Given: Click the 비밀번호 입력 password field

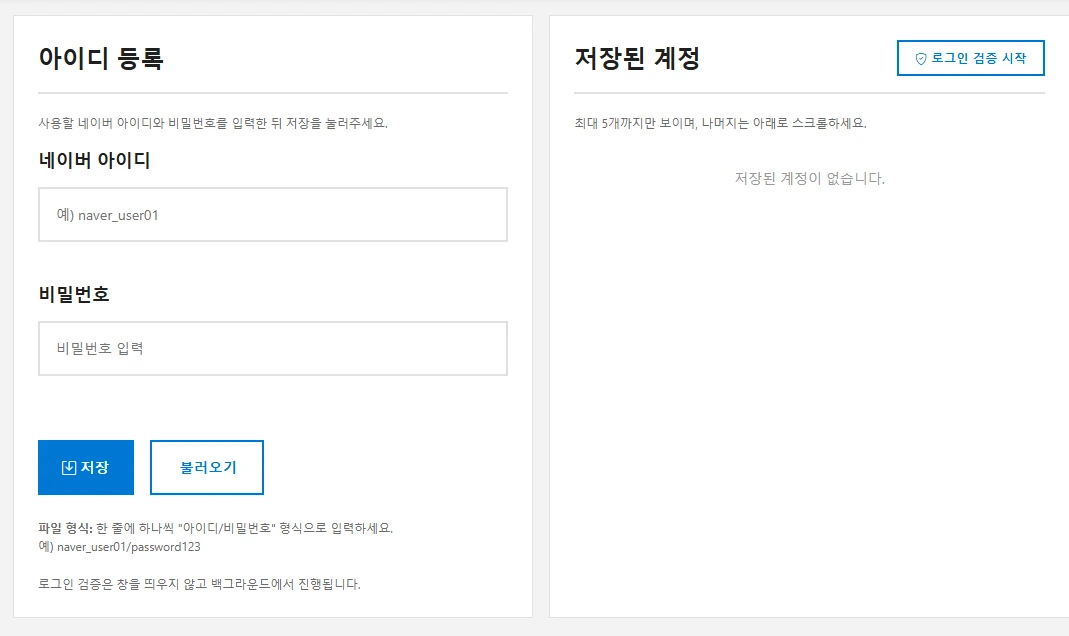Looking at the screenshot, I should [x=271, y=347].
